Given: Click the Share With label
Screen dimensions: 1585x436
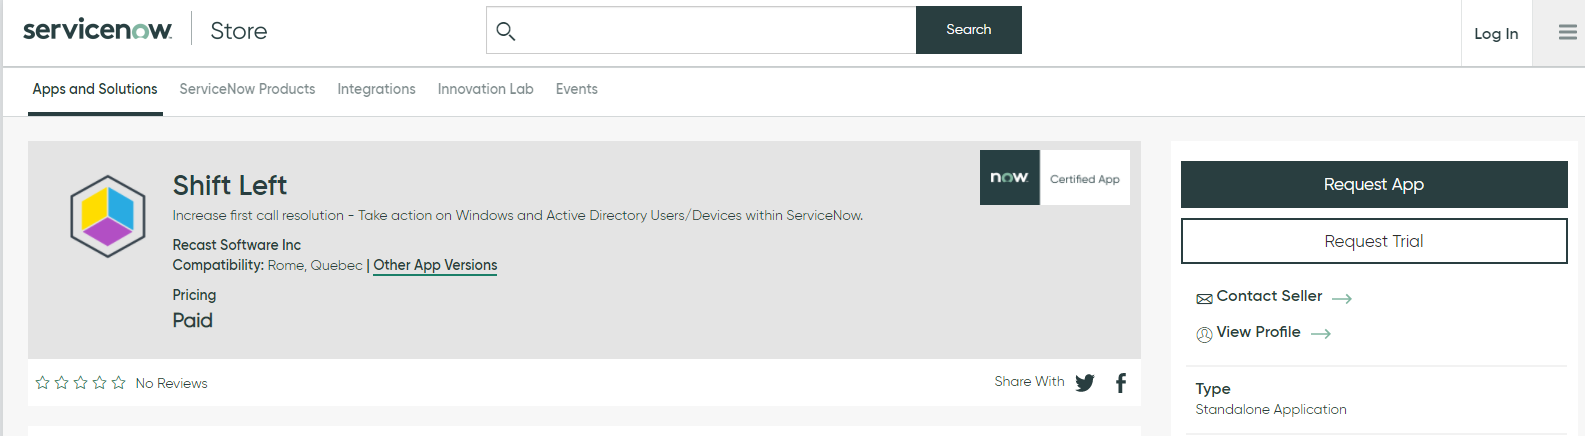Looking at the screenshot, I should (x=1029, y=382).
